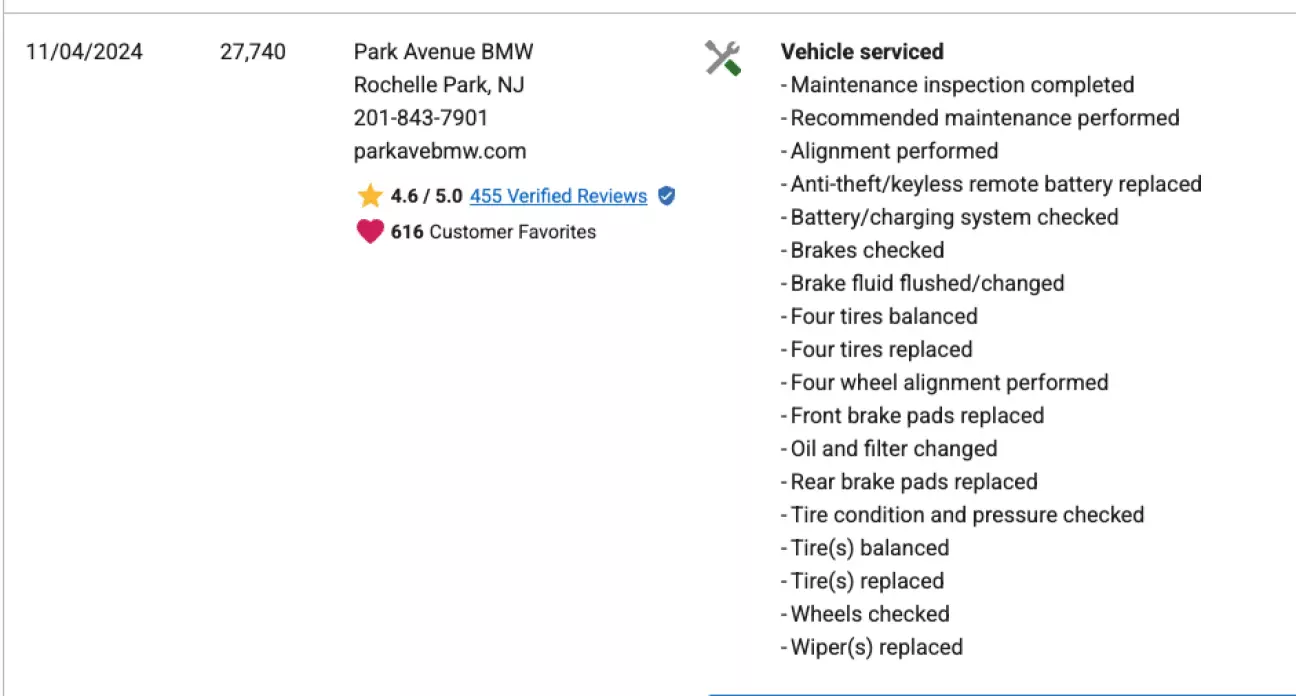Click the Wiper(s) replaced line
The image size is (1296, 696).
click(x=872, y=647)
